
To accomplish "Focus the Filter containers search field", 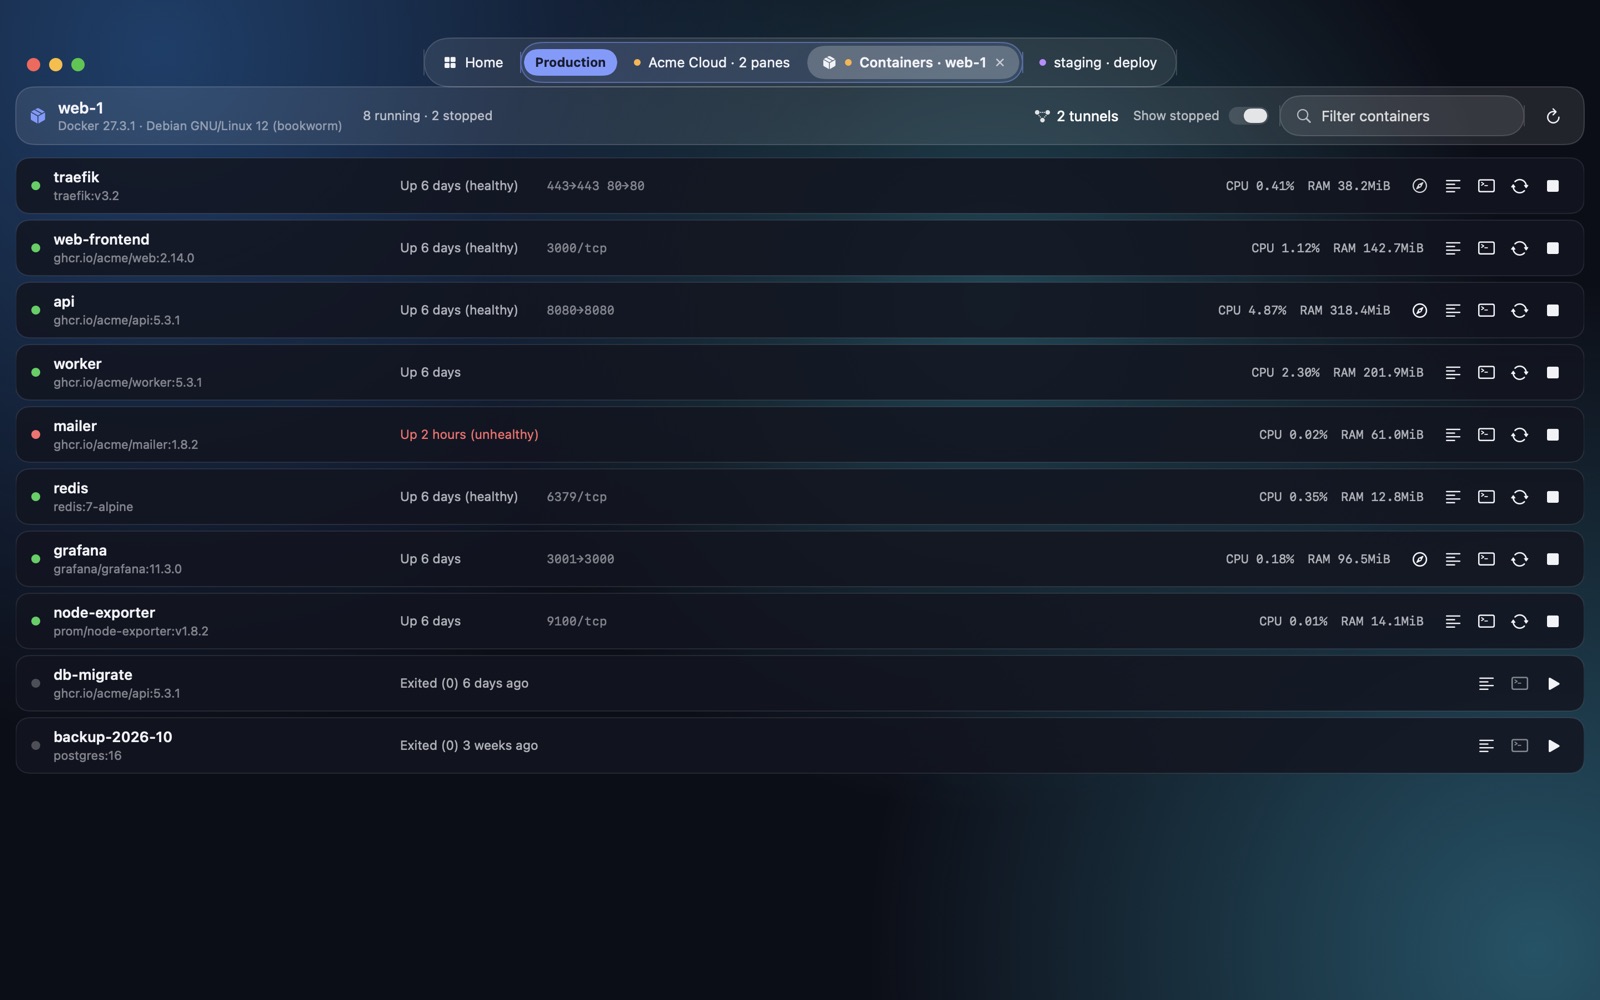I will pos(1402,116).
